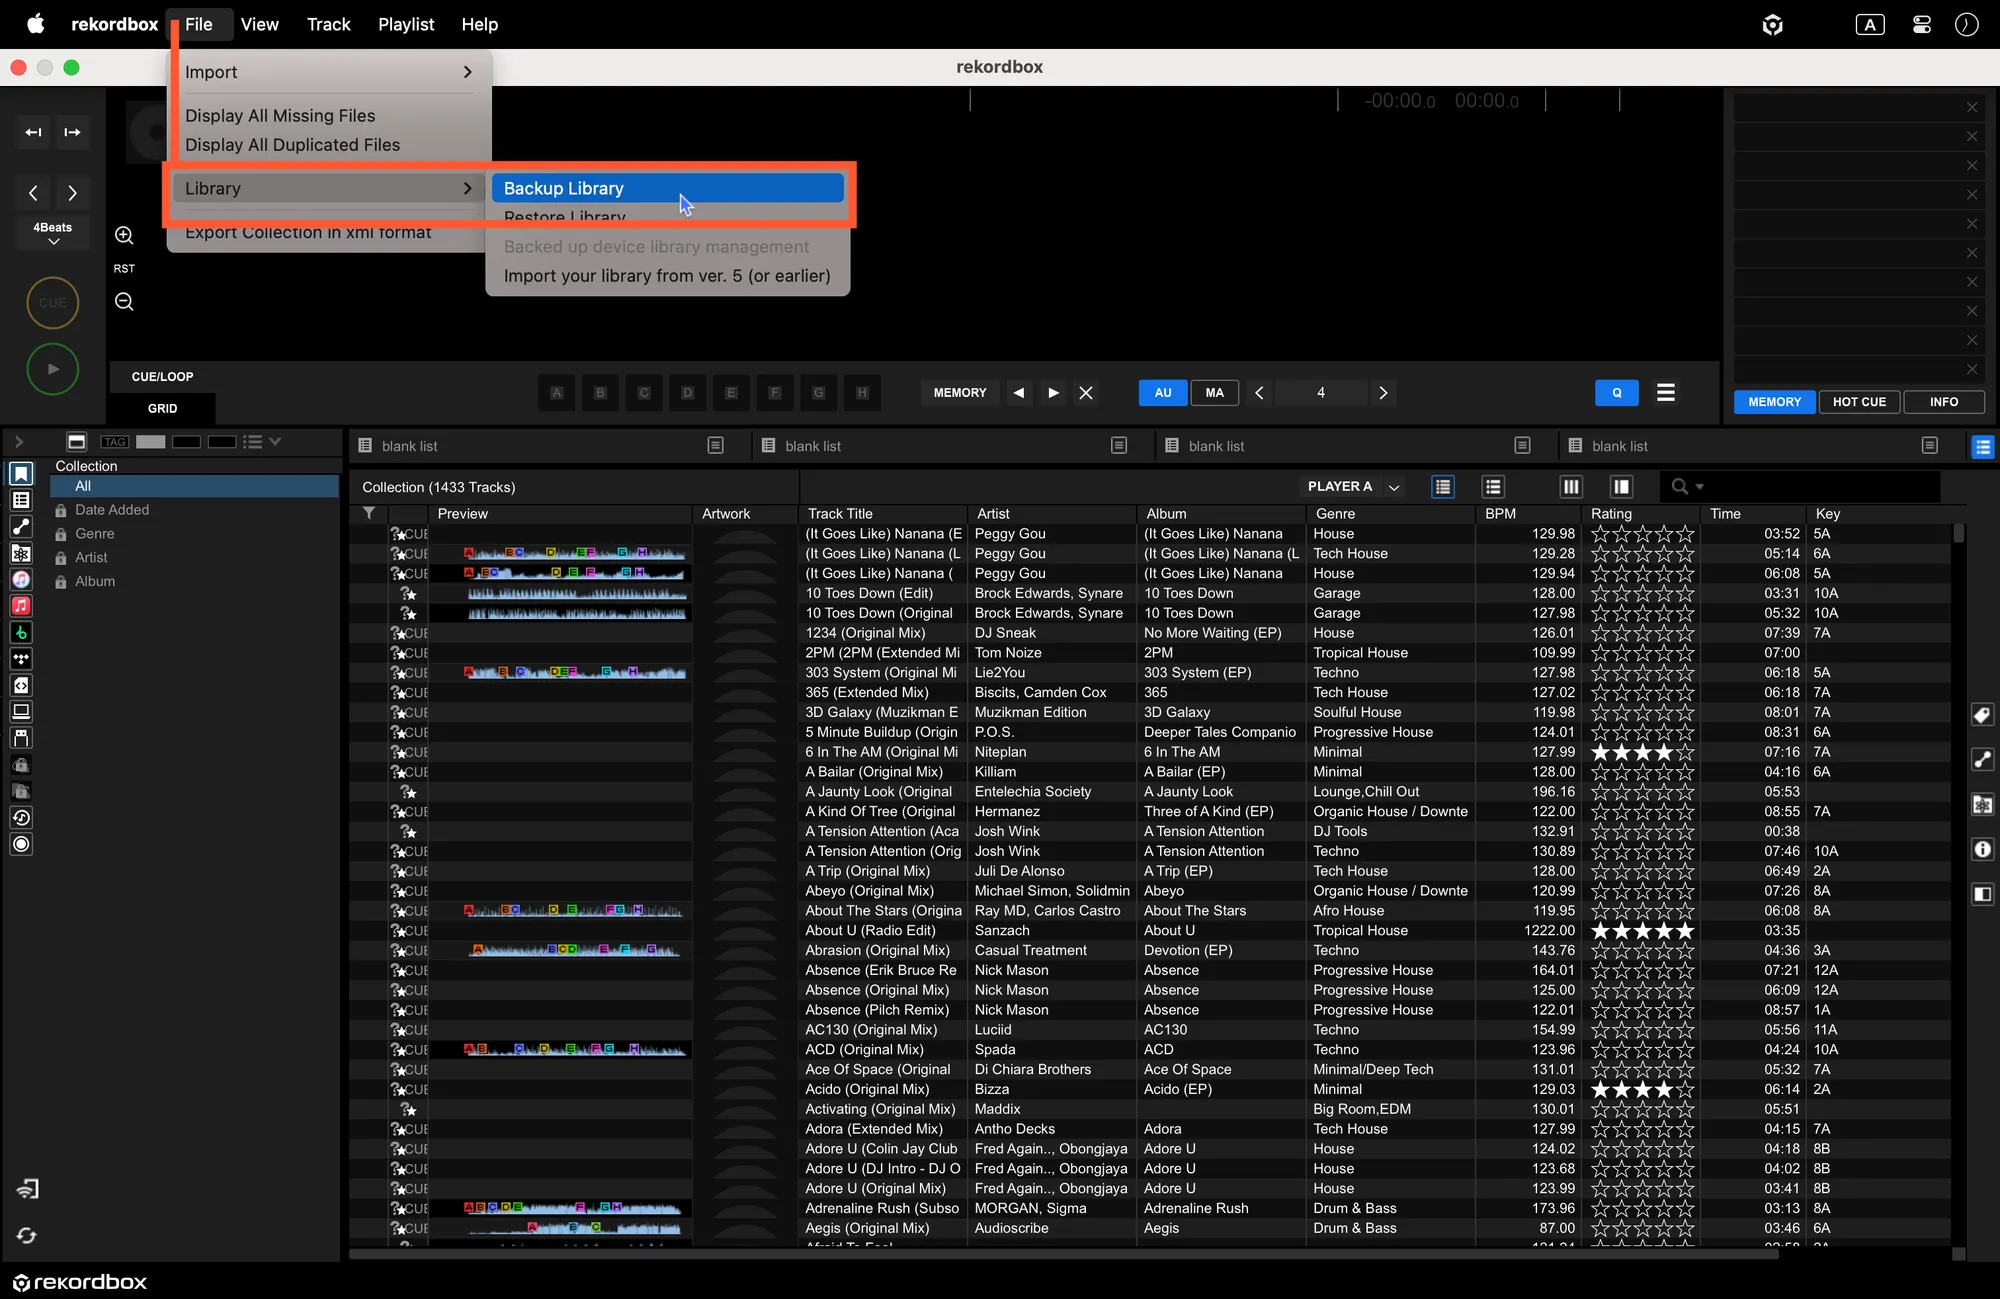Expand the Import submenu arrow
This screenshot has width=2000, height=1299.
pyautogui.click(x=467, y=72)
